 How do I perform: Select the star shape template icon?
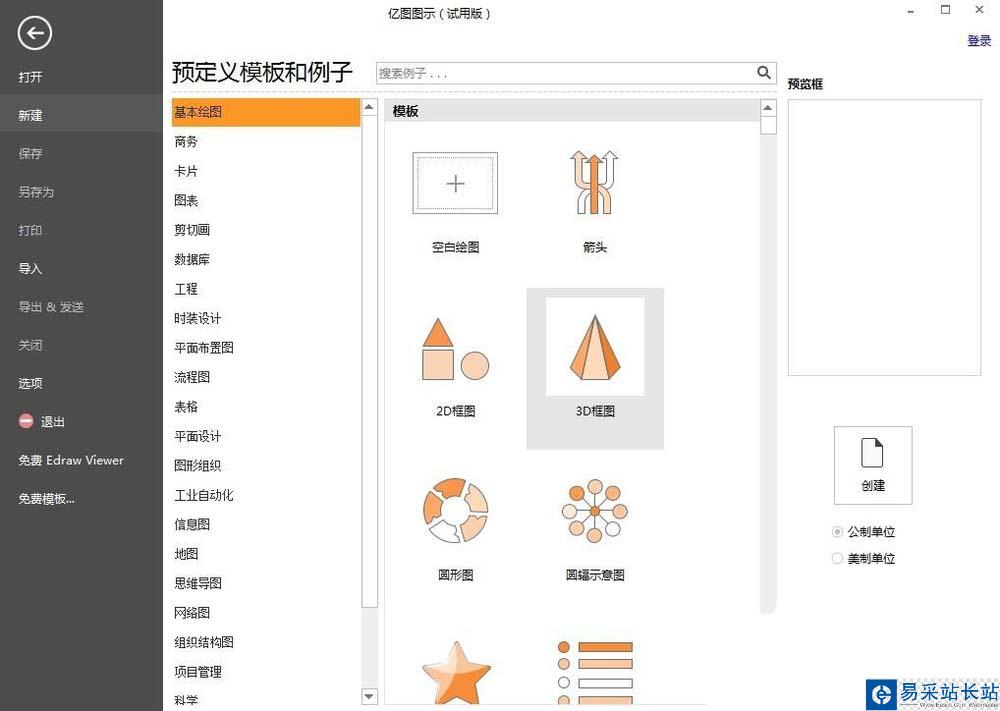pyautogui.click(x=456, y=673)
